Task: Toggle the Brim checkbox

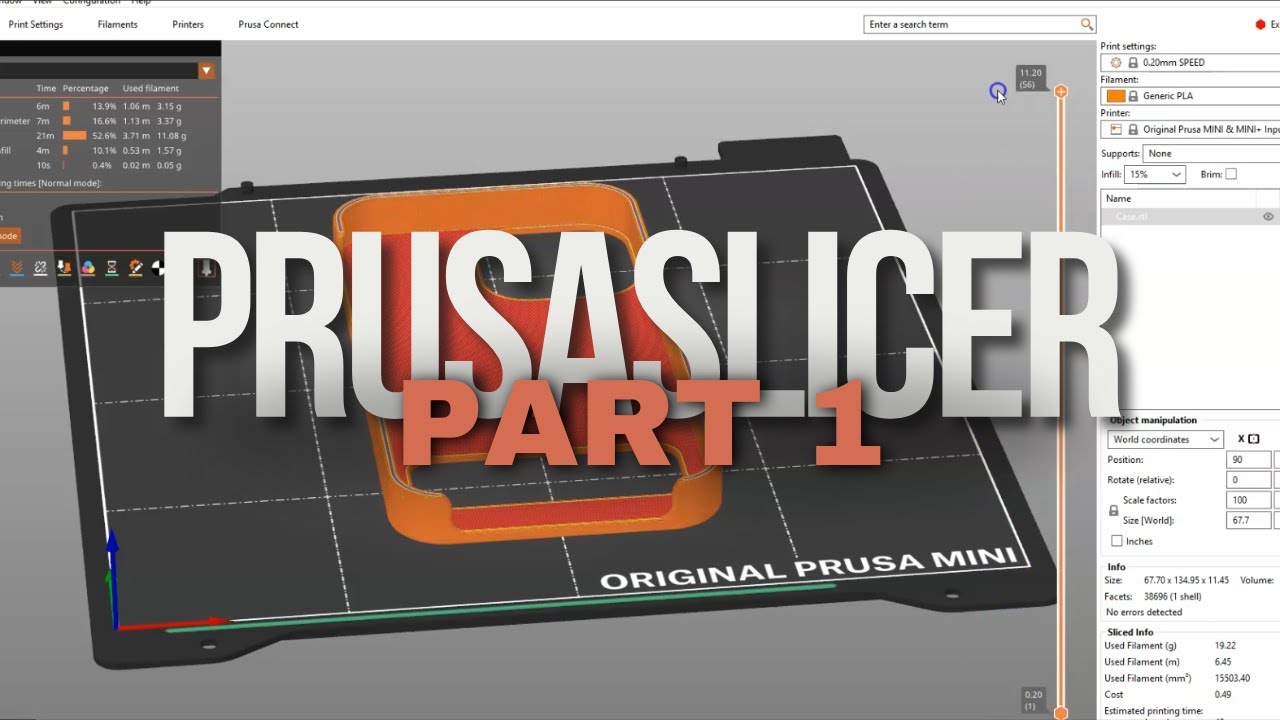Action: (x=1231, y=174)
